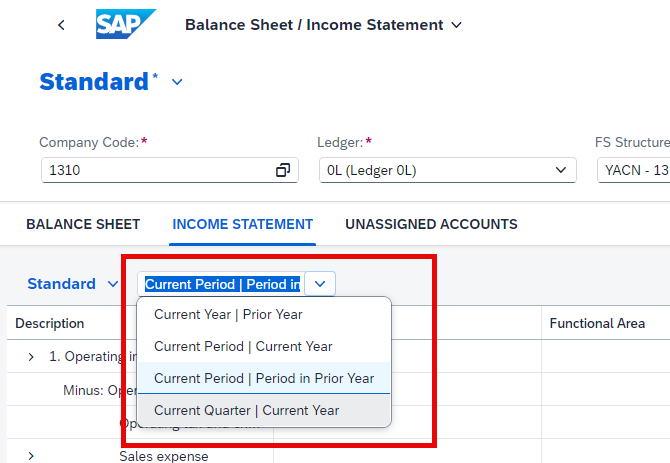Image resolution: width=670 pixels, height=463 pixels.
Task: Open Company Code value help icon
Action: 283,170
